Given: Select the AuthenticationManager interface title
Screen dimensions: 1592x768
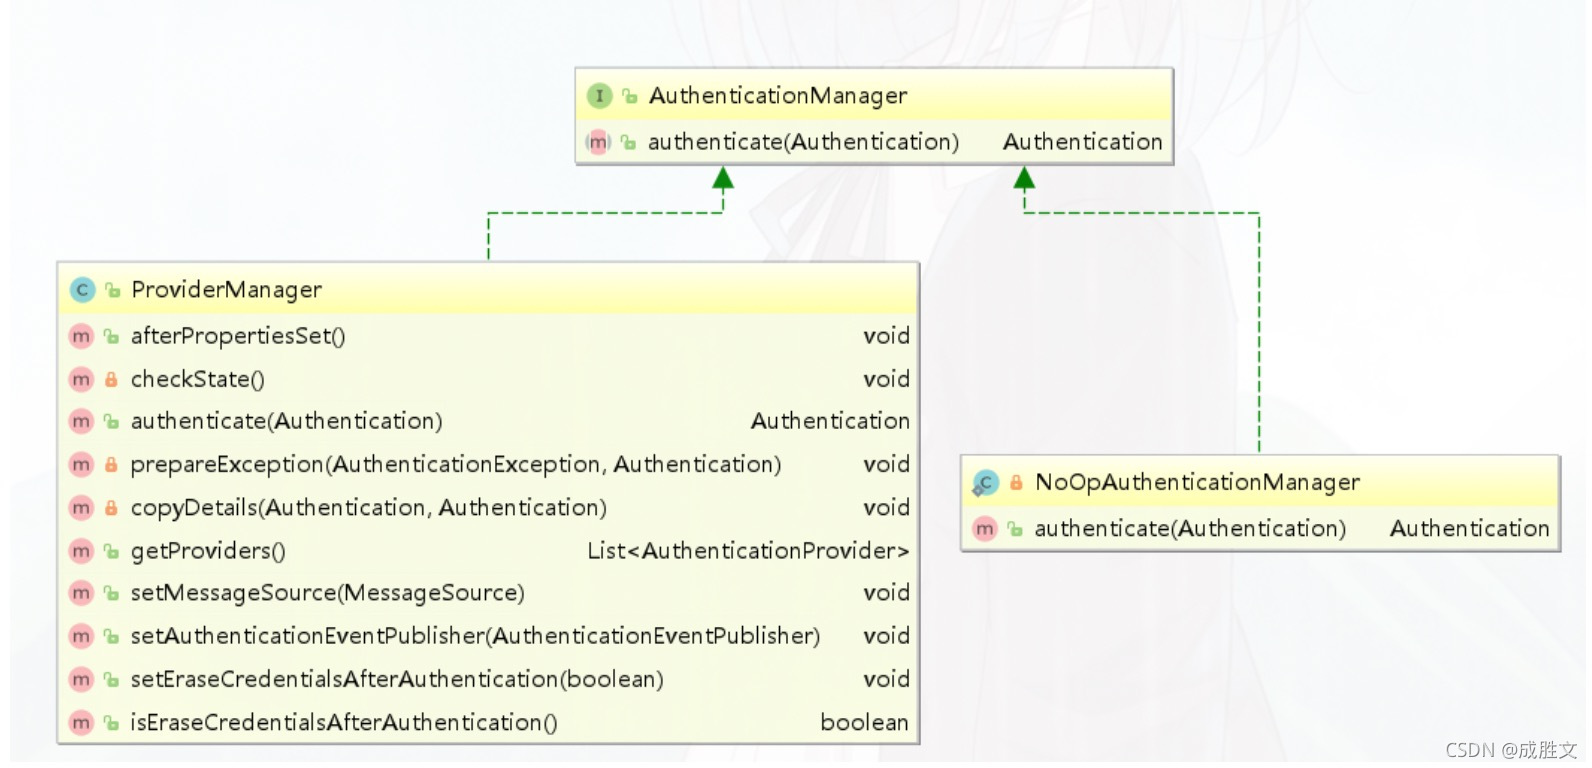Looking at the screenshot, I should 778,96.
